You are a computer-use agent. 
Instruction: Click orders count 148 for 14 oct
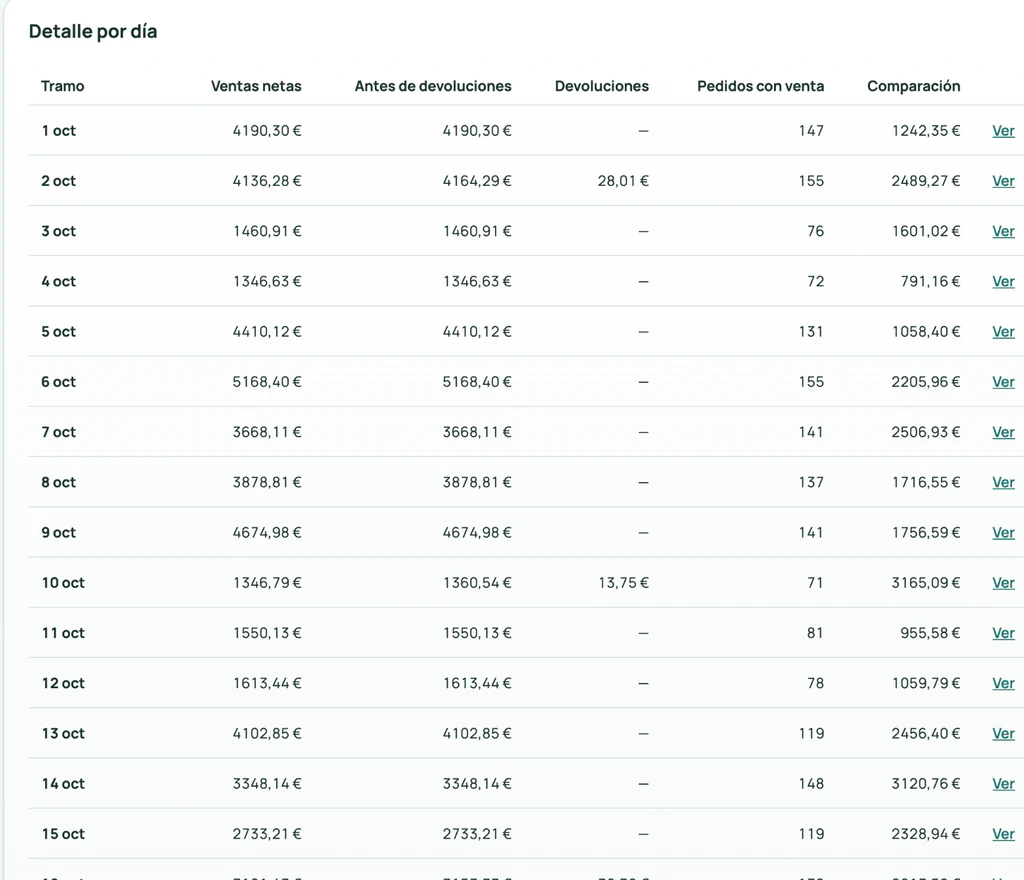pos(811,784)
